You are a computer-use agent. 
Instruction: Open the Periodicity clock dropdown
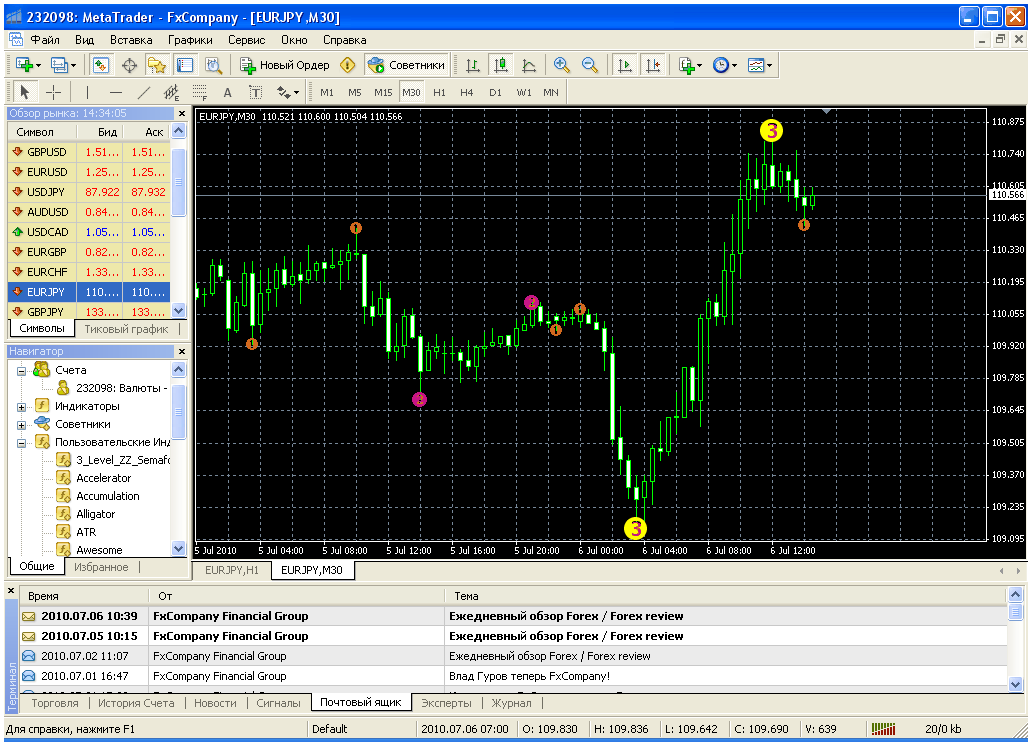click(x=725, y=65)
